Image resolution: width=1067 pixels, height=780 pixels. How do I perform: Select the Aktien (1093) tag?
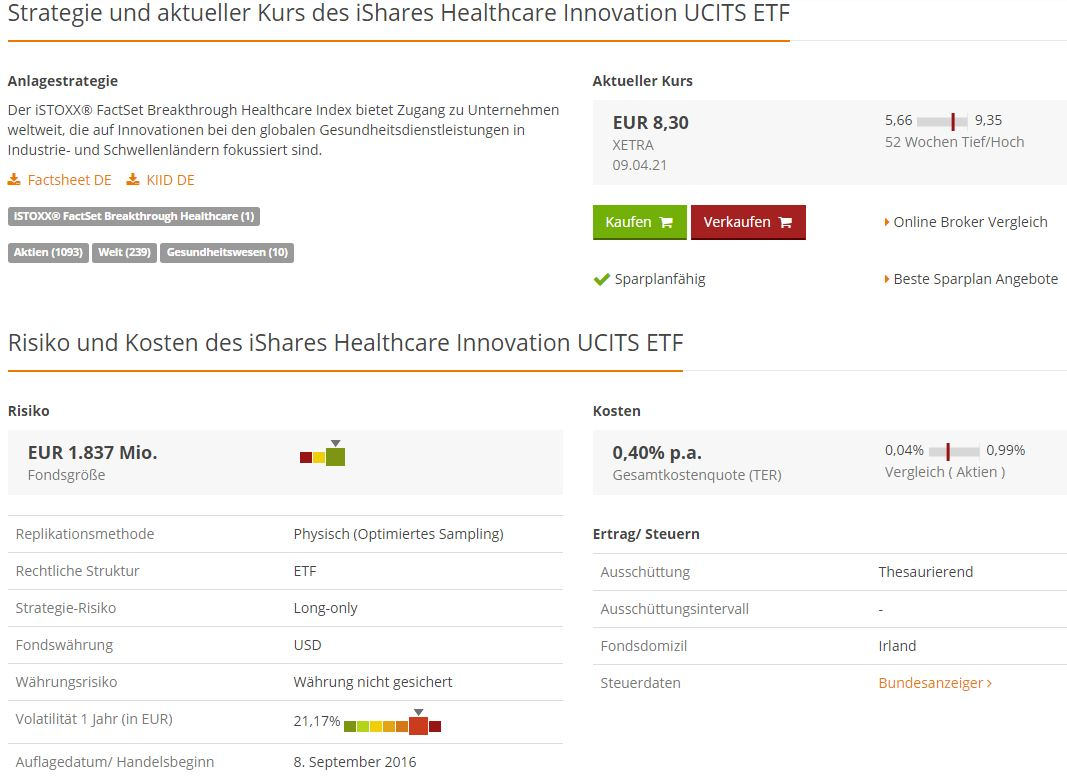[48, 253]
